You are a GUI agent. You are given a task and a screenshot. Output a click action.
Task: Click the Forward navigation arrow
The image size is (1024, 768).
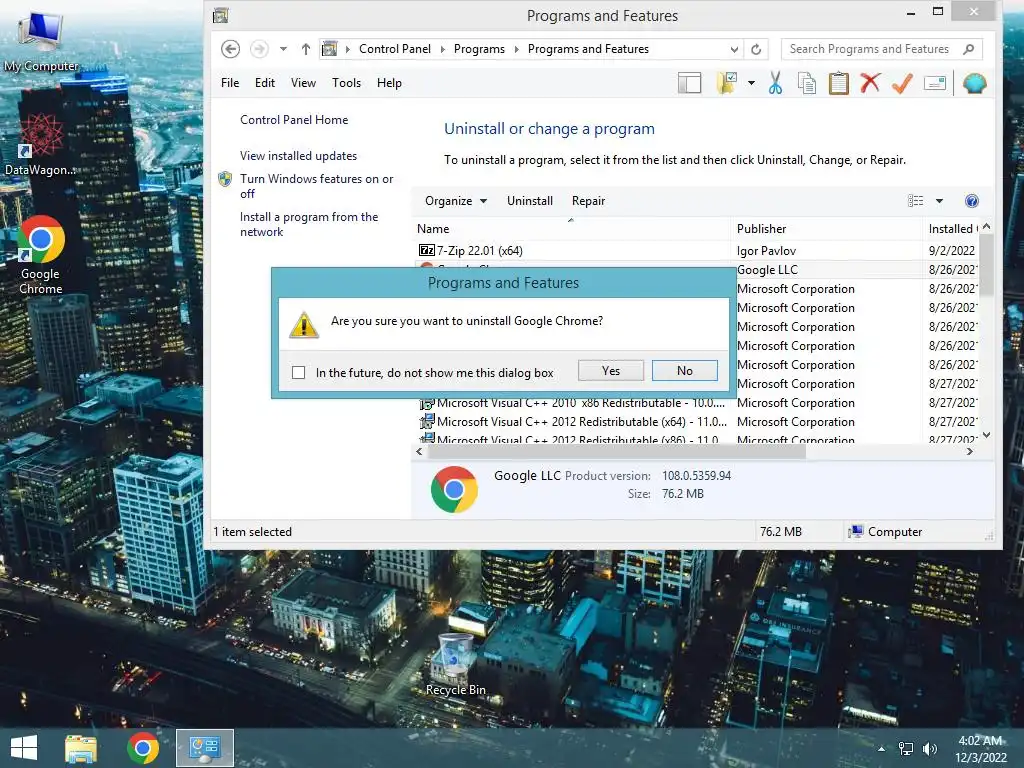[259, 49]
